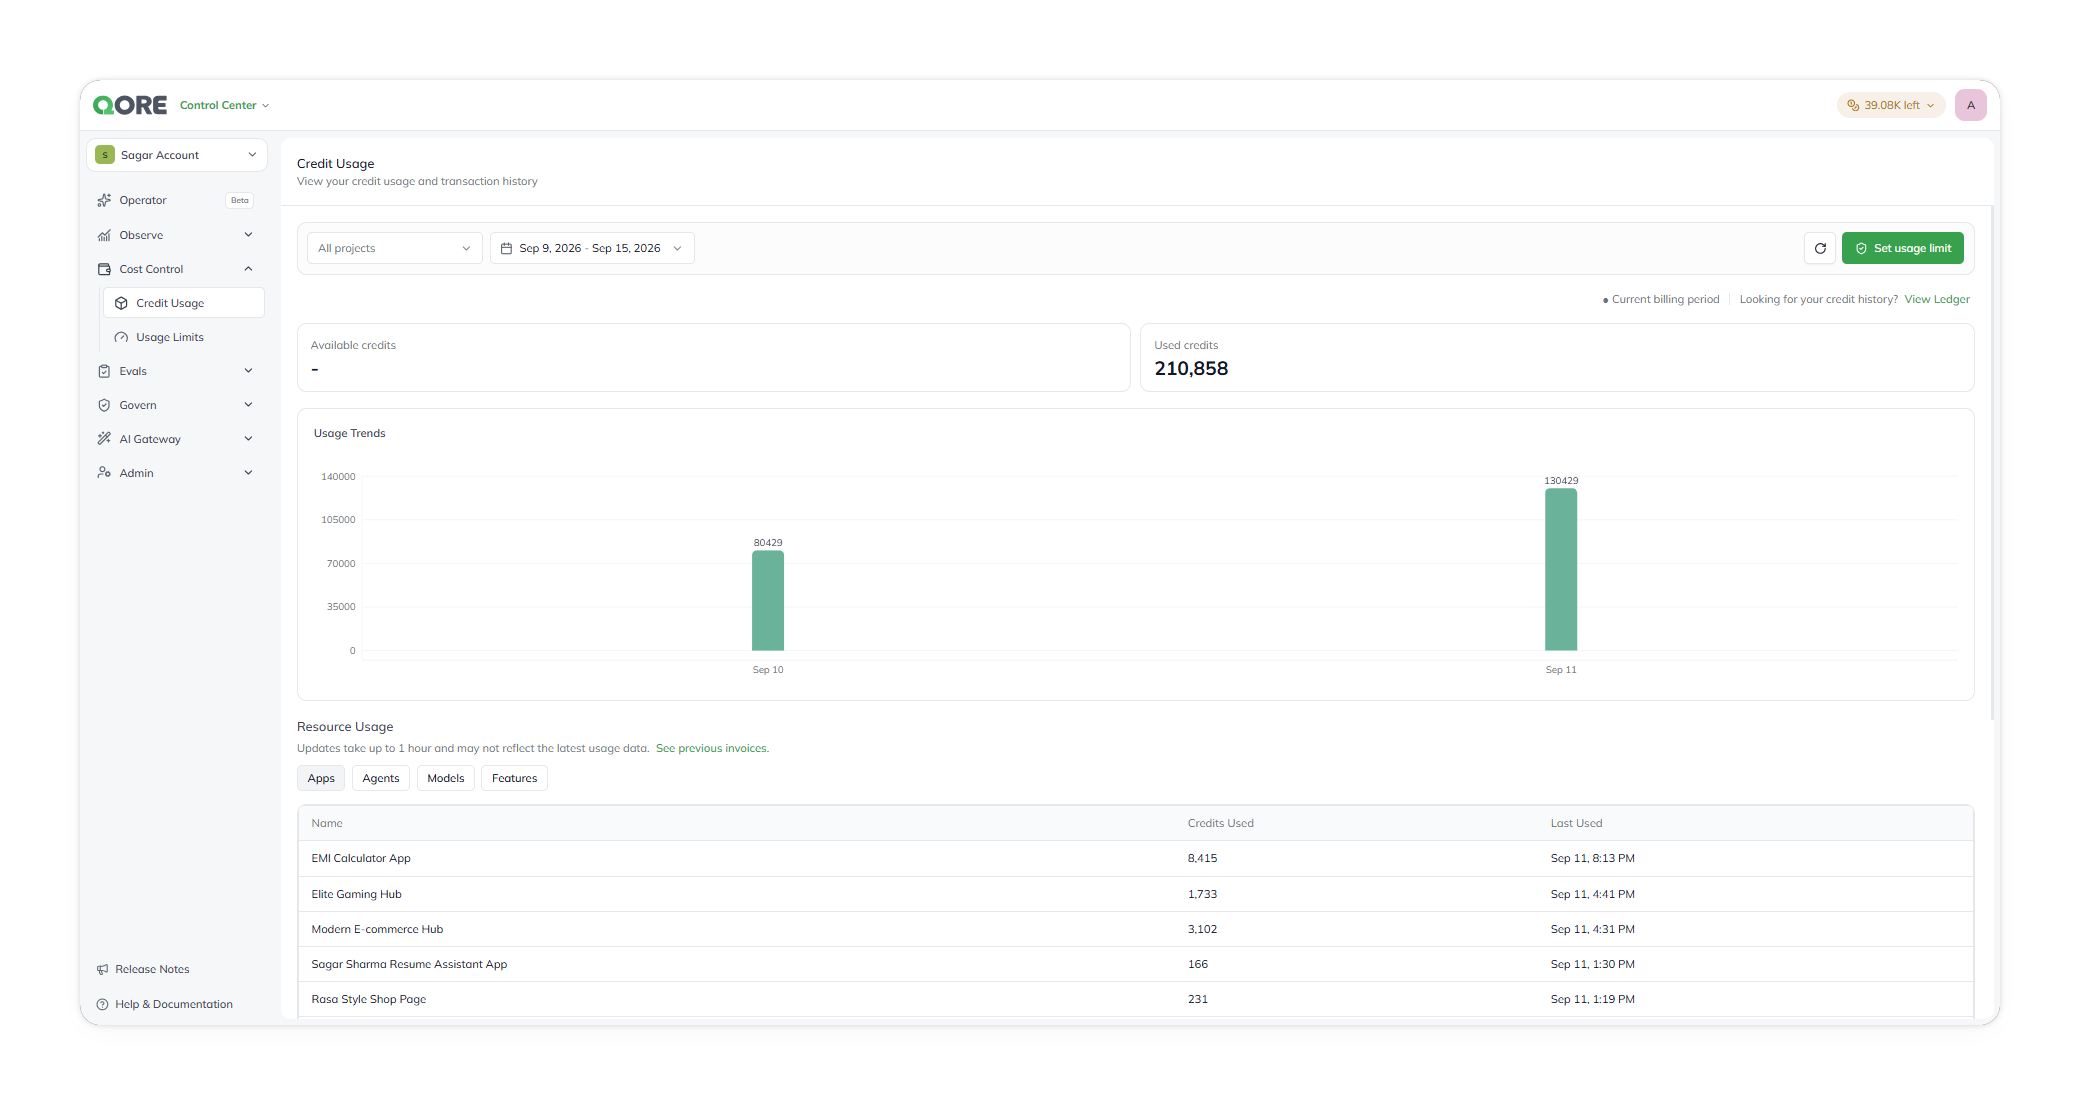Image resolution: width=2080 pixels, height=1105 pixels.
Task: Open the Sep 9 - Sep 15 date picker
Action: click(x=592, y=248)
